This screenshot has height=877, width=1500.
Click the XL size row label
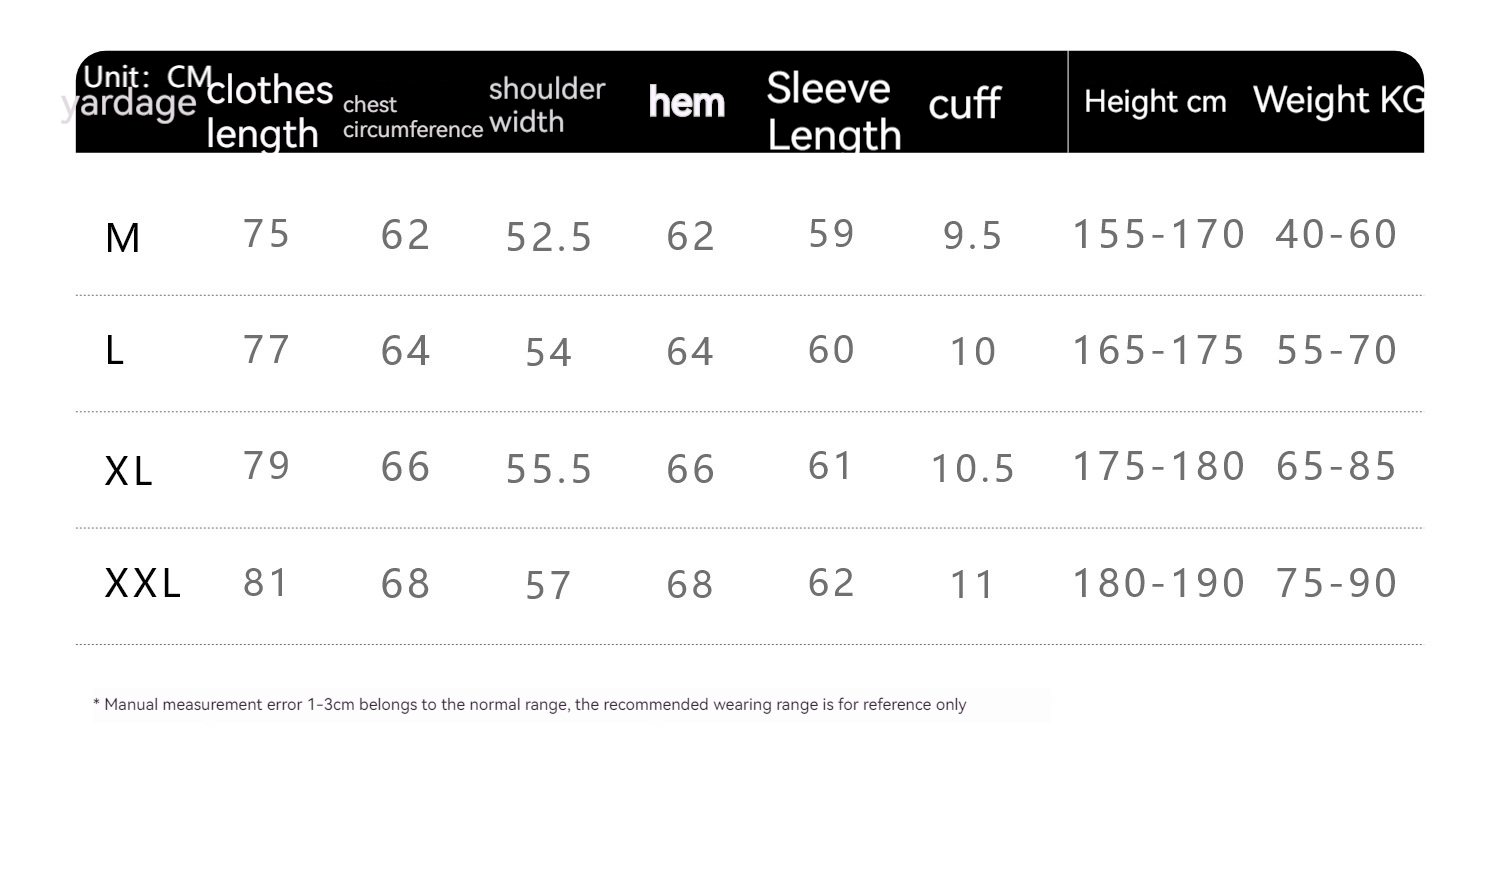[x=129, y=470]
